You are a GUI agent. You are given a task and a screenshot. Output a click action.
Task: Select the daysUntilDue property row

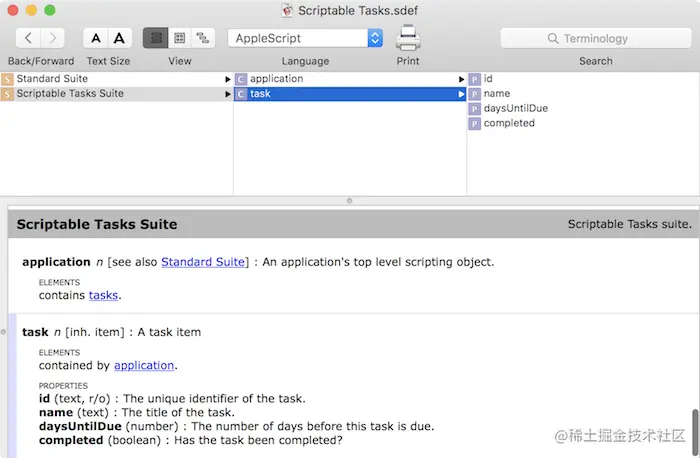[583, 108]
